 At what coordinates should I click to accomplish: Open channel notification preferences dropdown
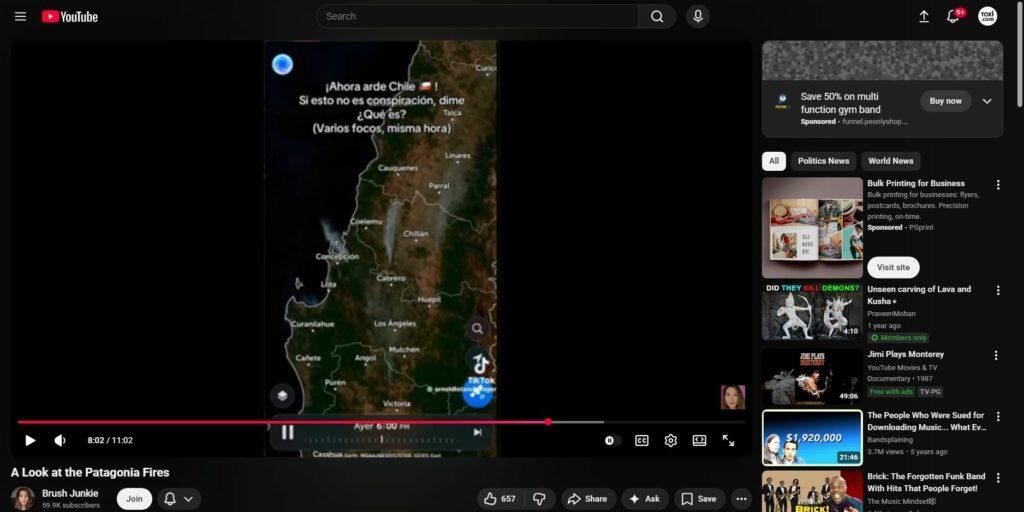tap(178, 499)
